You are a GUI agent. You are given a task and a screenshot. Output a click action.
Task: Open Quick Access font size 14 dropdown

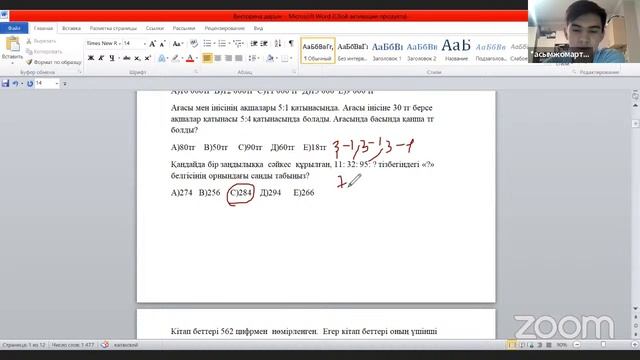click(57, 83)
